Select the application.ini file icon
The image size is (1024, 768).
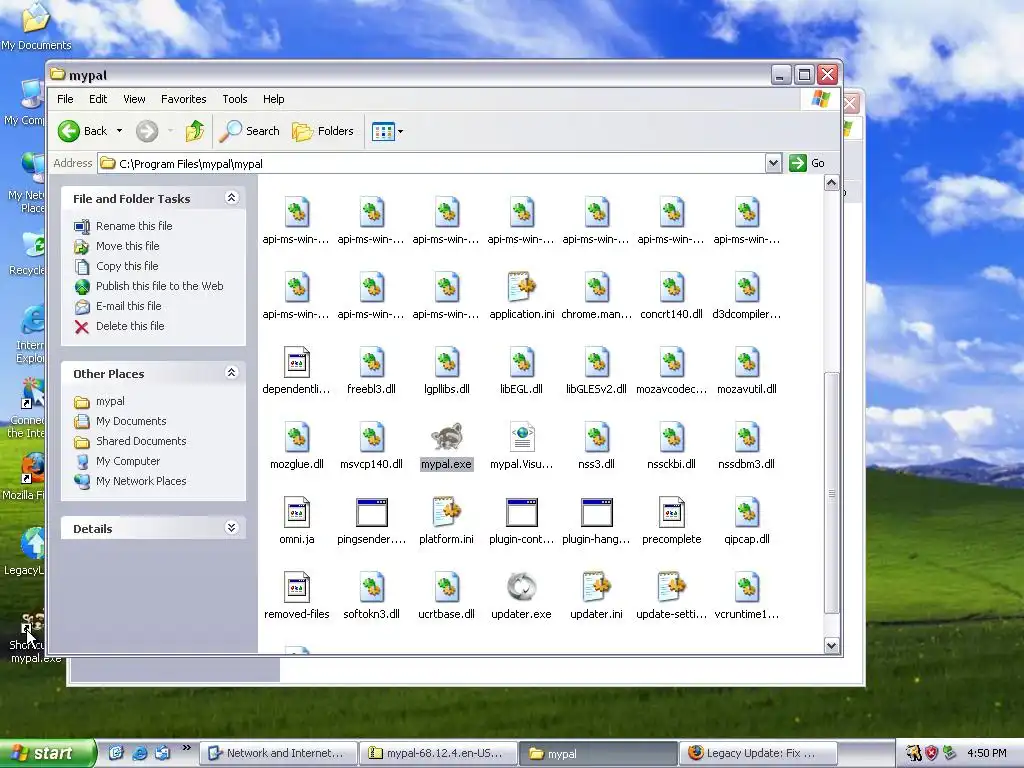coord(522,287)
